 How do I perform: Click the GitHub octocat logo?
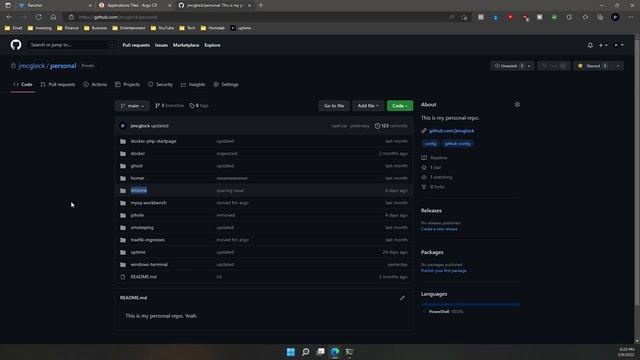(x=16, y=44)
